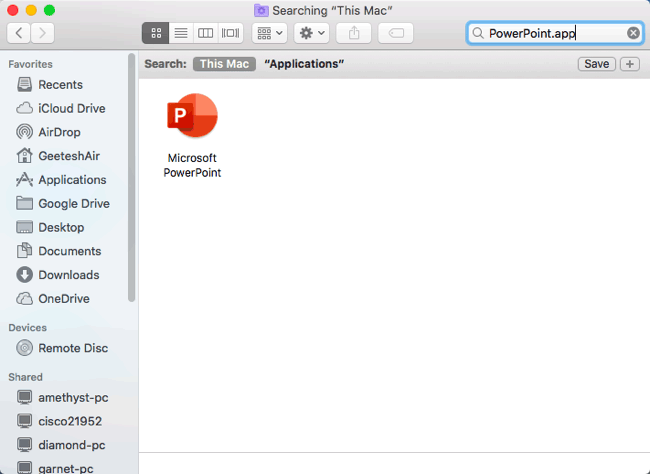Open Google Drive in the sidebar
Screen dimensions: 650x474
[74, 203]
